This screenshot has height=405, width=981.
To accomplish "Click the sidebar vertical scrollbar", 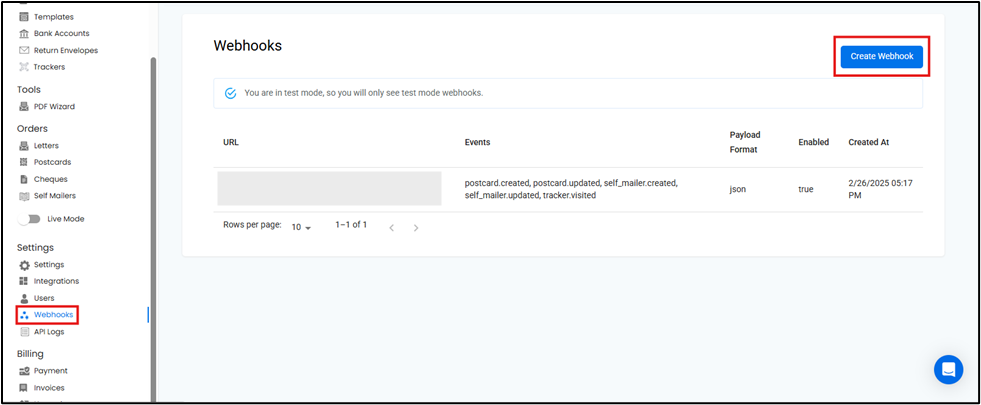I will [x=153, y=228].
